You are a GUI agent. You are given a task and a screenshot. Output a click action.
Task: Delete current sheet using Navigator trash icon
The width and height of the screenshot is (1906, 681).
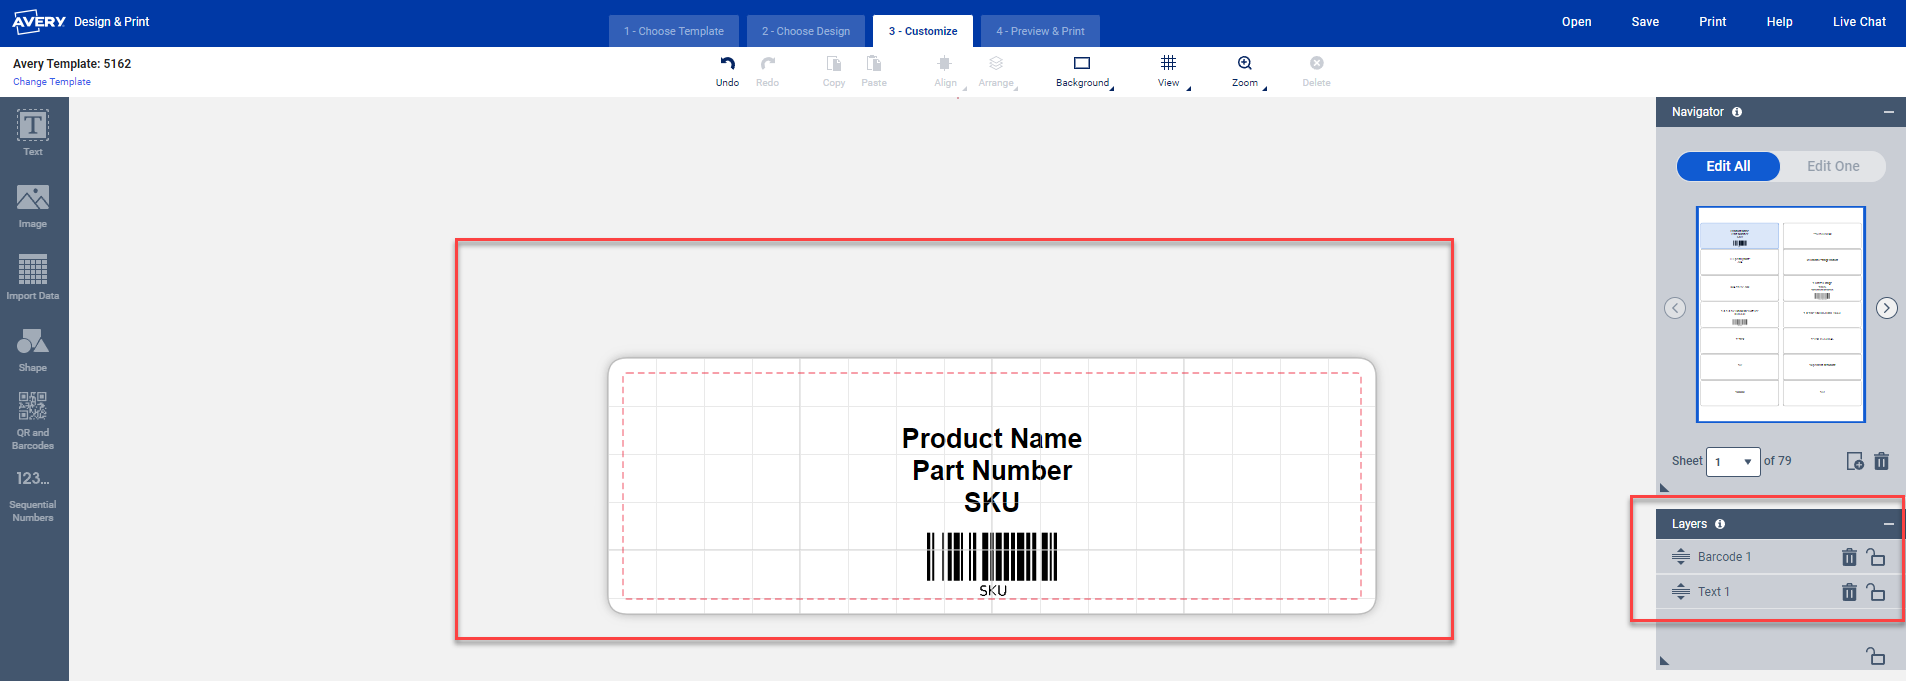[x=1882, y=461]
